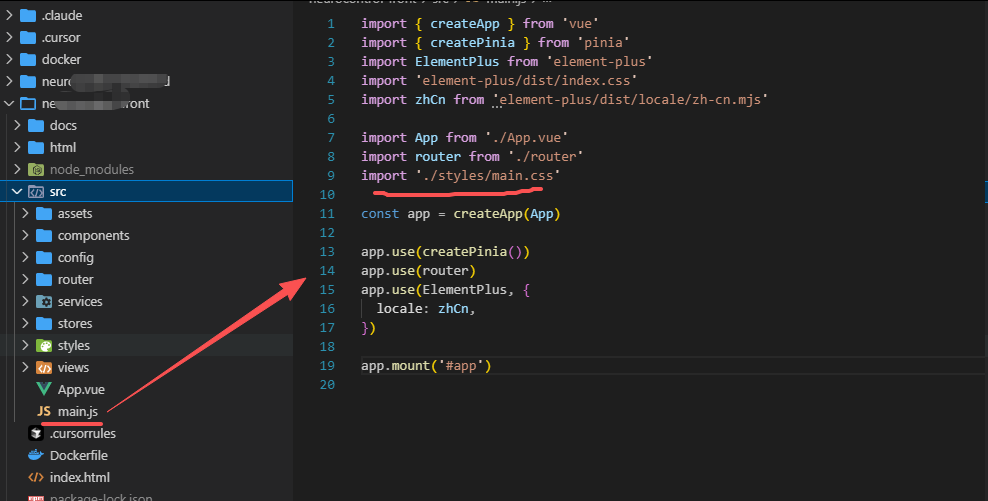Click line number 20 in the gutter
The image size is (988, 501).
click(327, 384)
